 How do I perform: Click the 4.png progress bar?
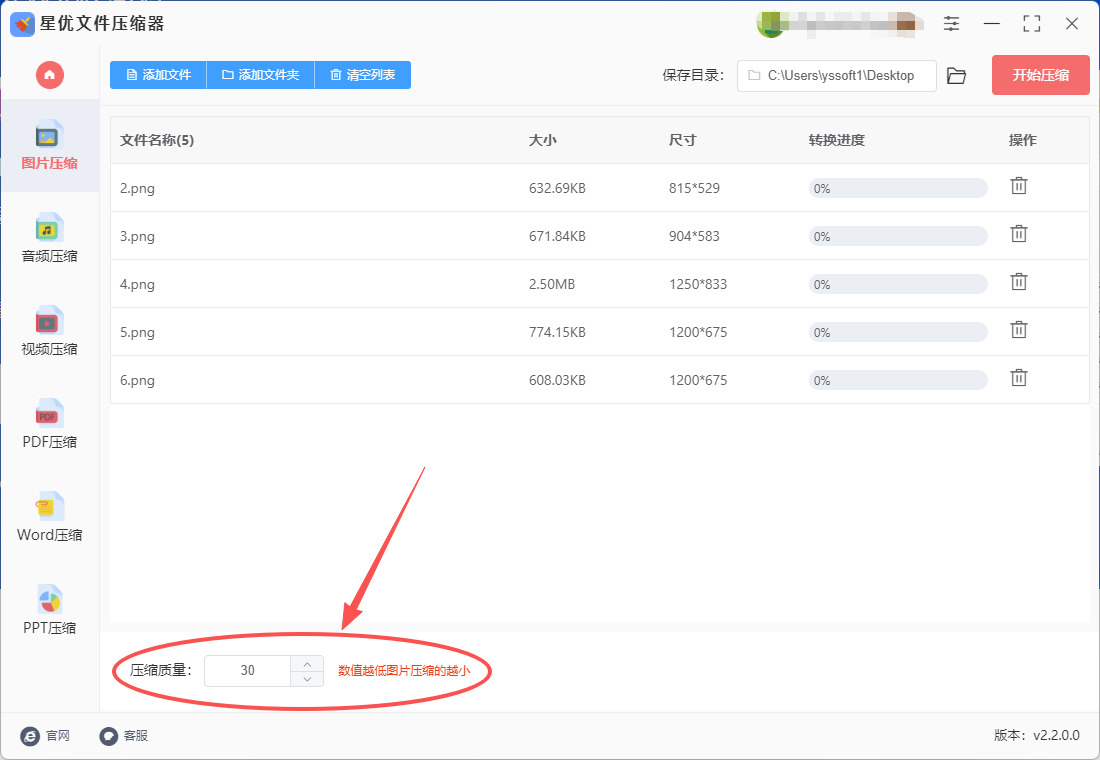click(898, 284)
